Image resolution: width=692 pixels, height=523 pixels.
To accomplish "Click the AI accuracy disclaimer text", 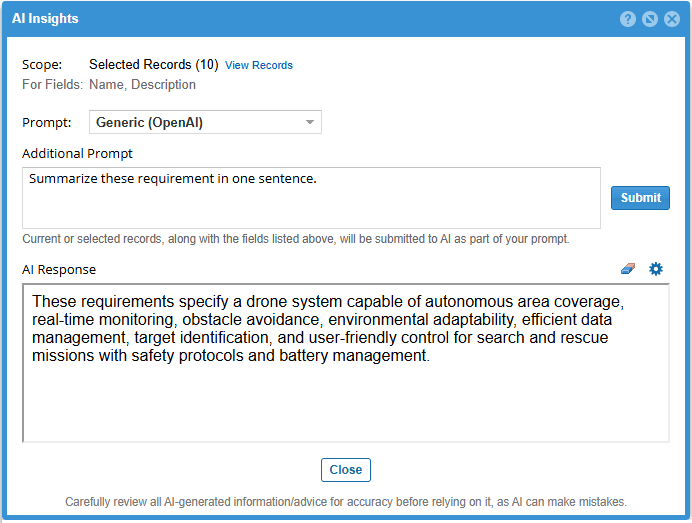I will tap(345, 502).
